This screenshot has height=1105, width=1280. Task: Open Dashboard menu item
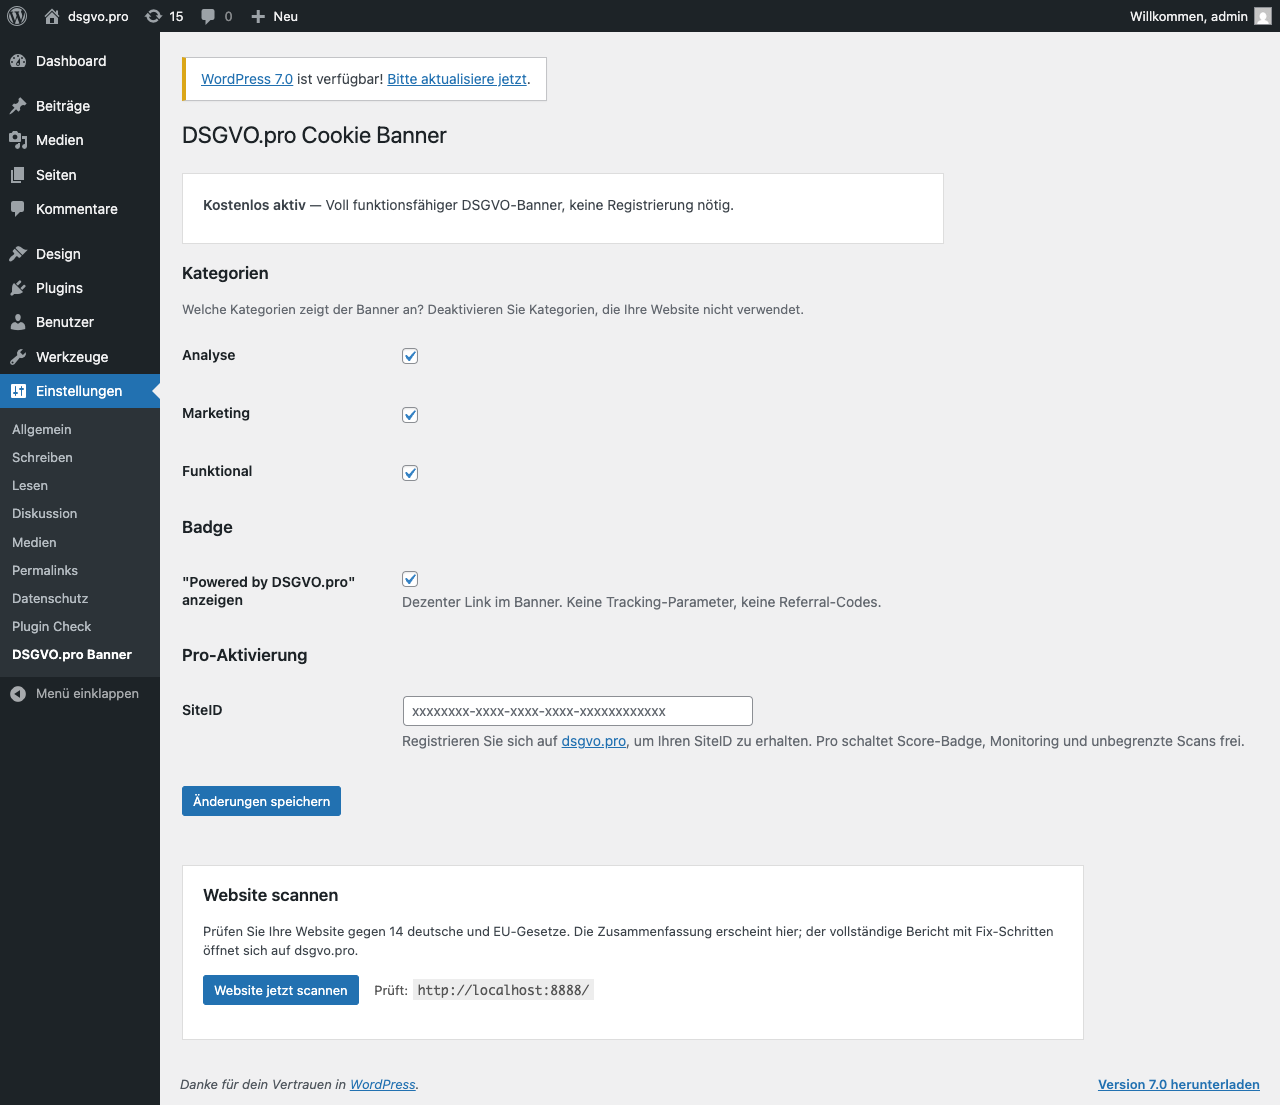click(x=80, y=61)
